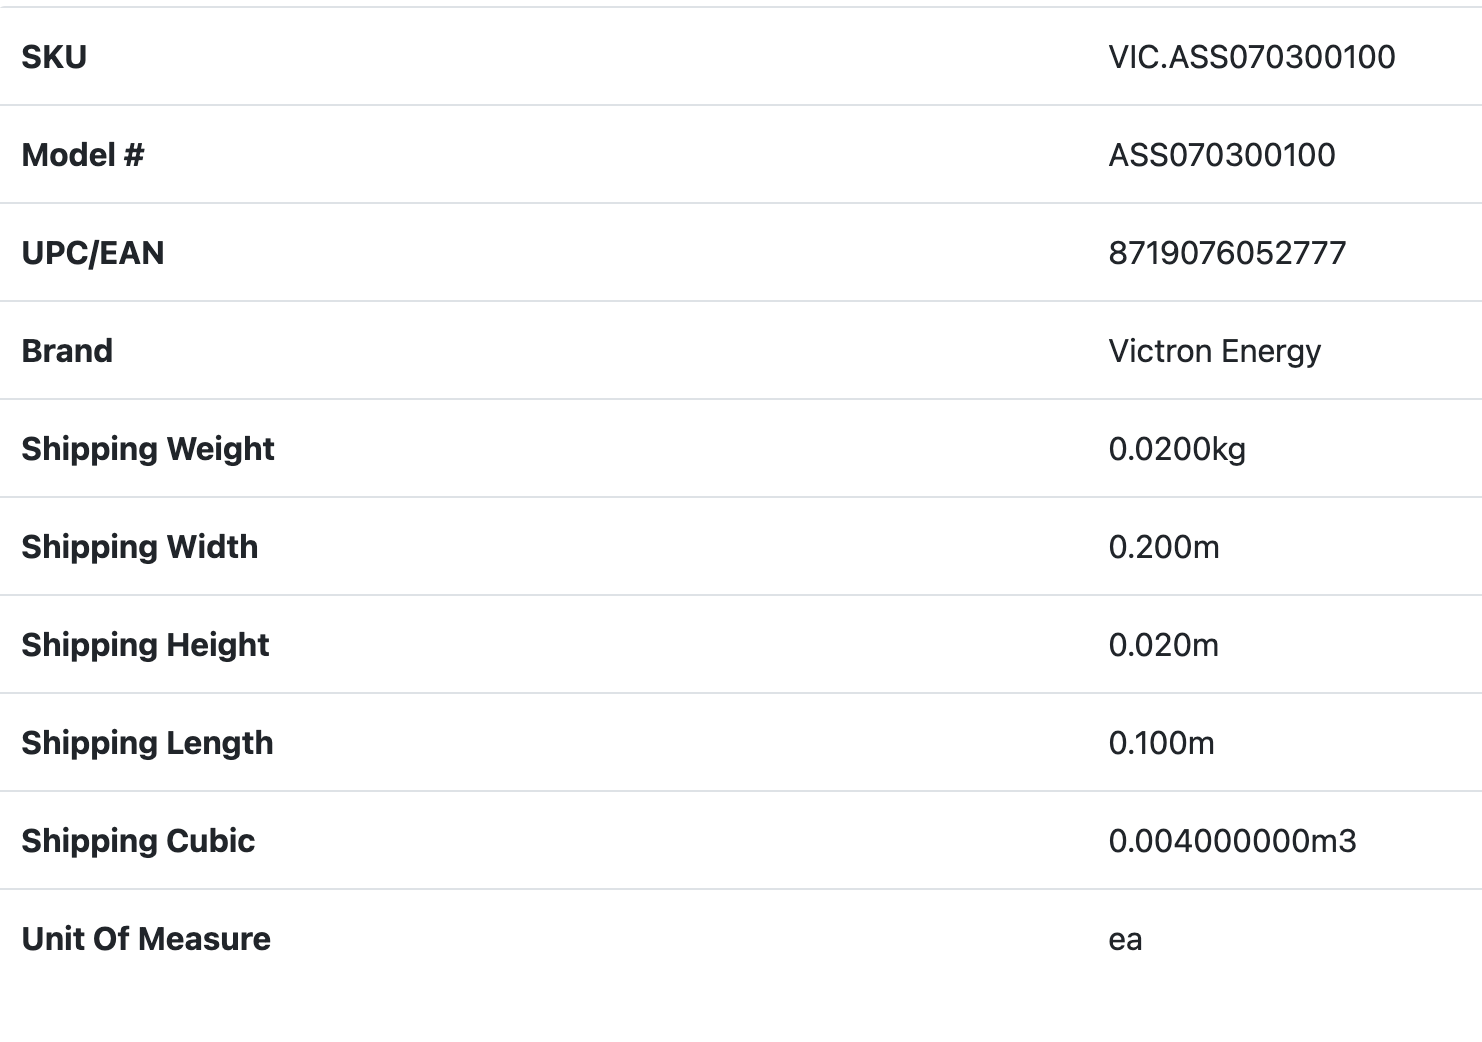The height and width of the screenshot is (1042, 1482).
Task: Click the SKU row label
Action: pos(54,57)
